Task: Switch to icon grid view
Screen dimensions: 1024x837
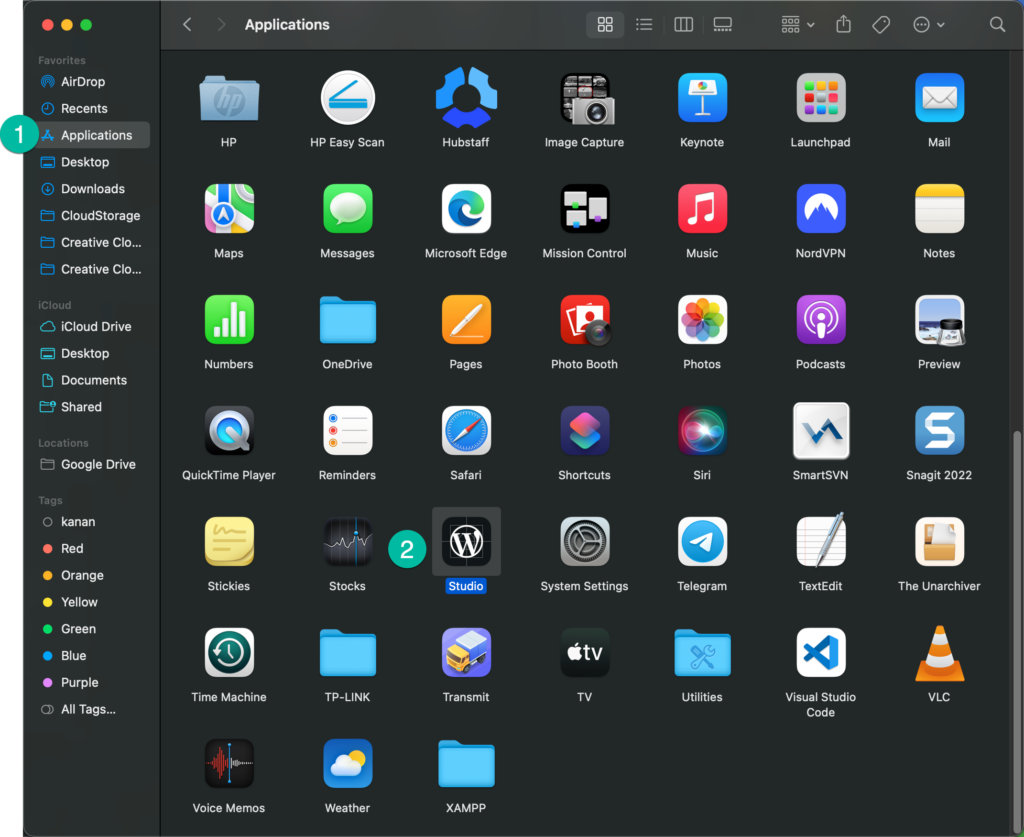Action: click(x=605, y=25)
